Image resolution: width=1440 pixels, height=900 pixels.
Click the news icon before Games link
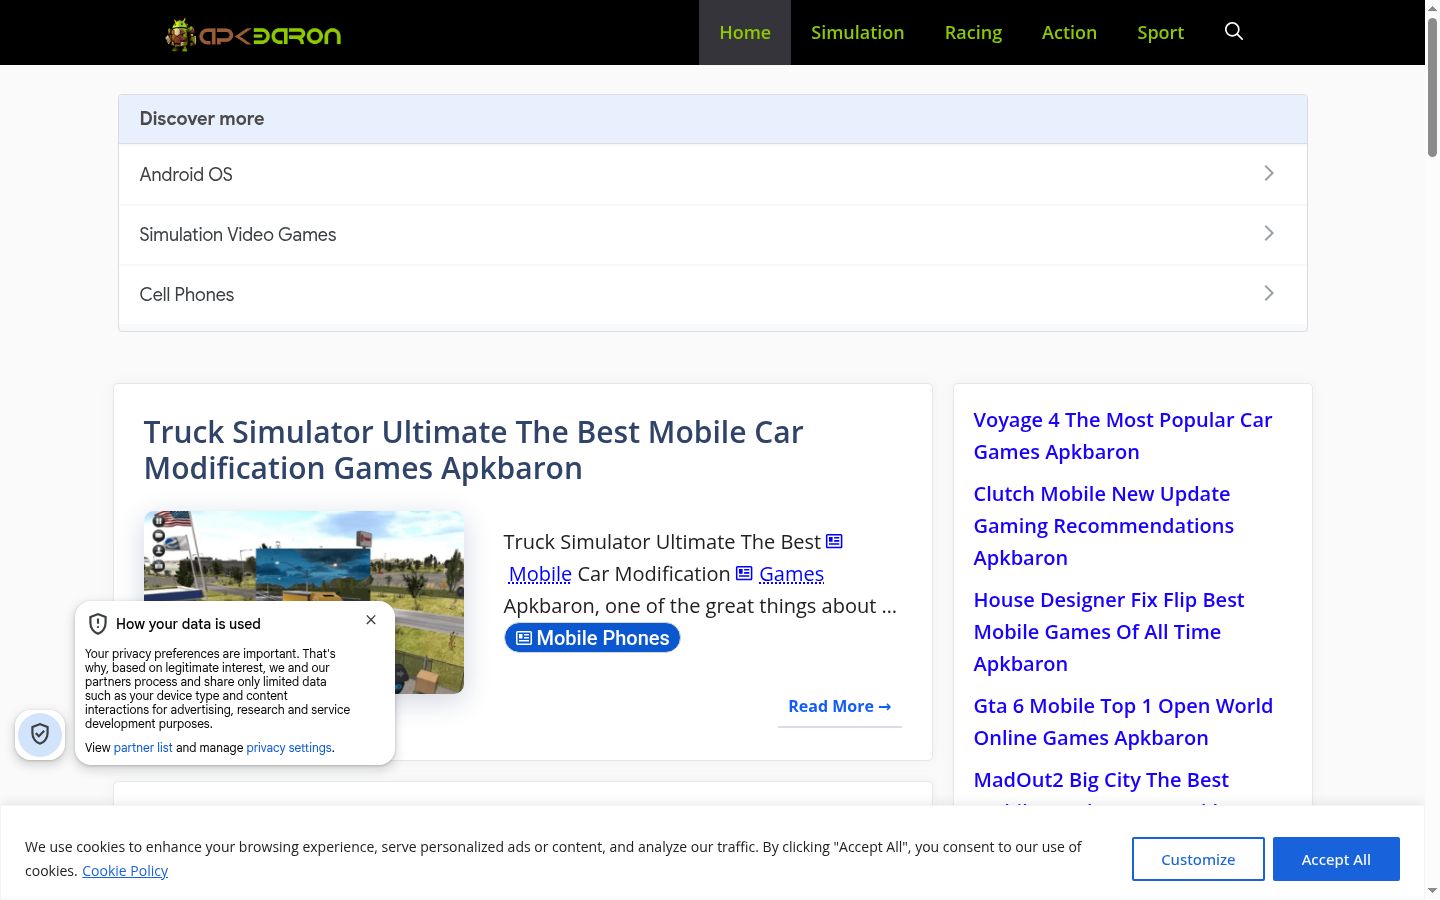pos(744,573)
